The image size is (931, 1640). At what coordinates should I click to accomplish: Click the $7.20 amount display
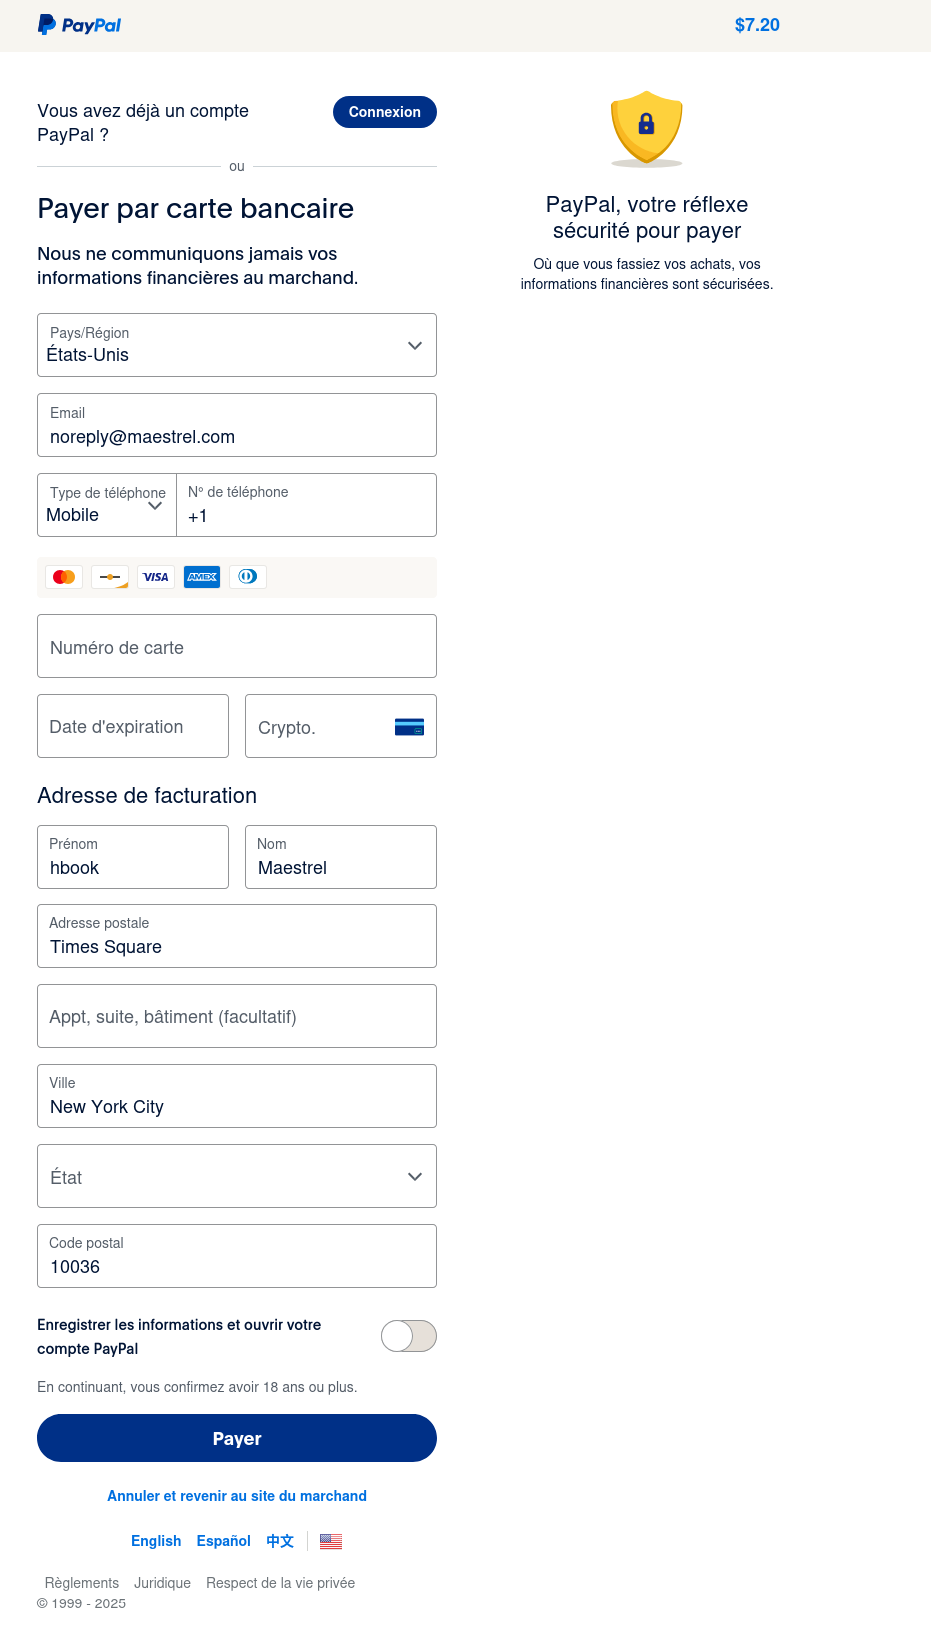757,24
